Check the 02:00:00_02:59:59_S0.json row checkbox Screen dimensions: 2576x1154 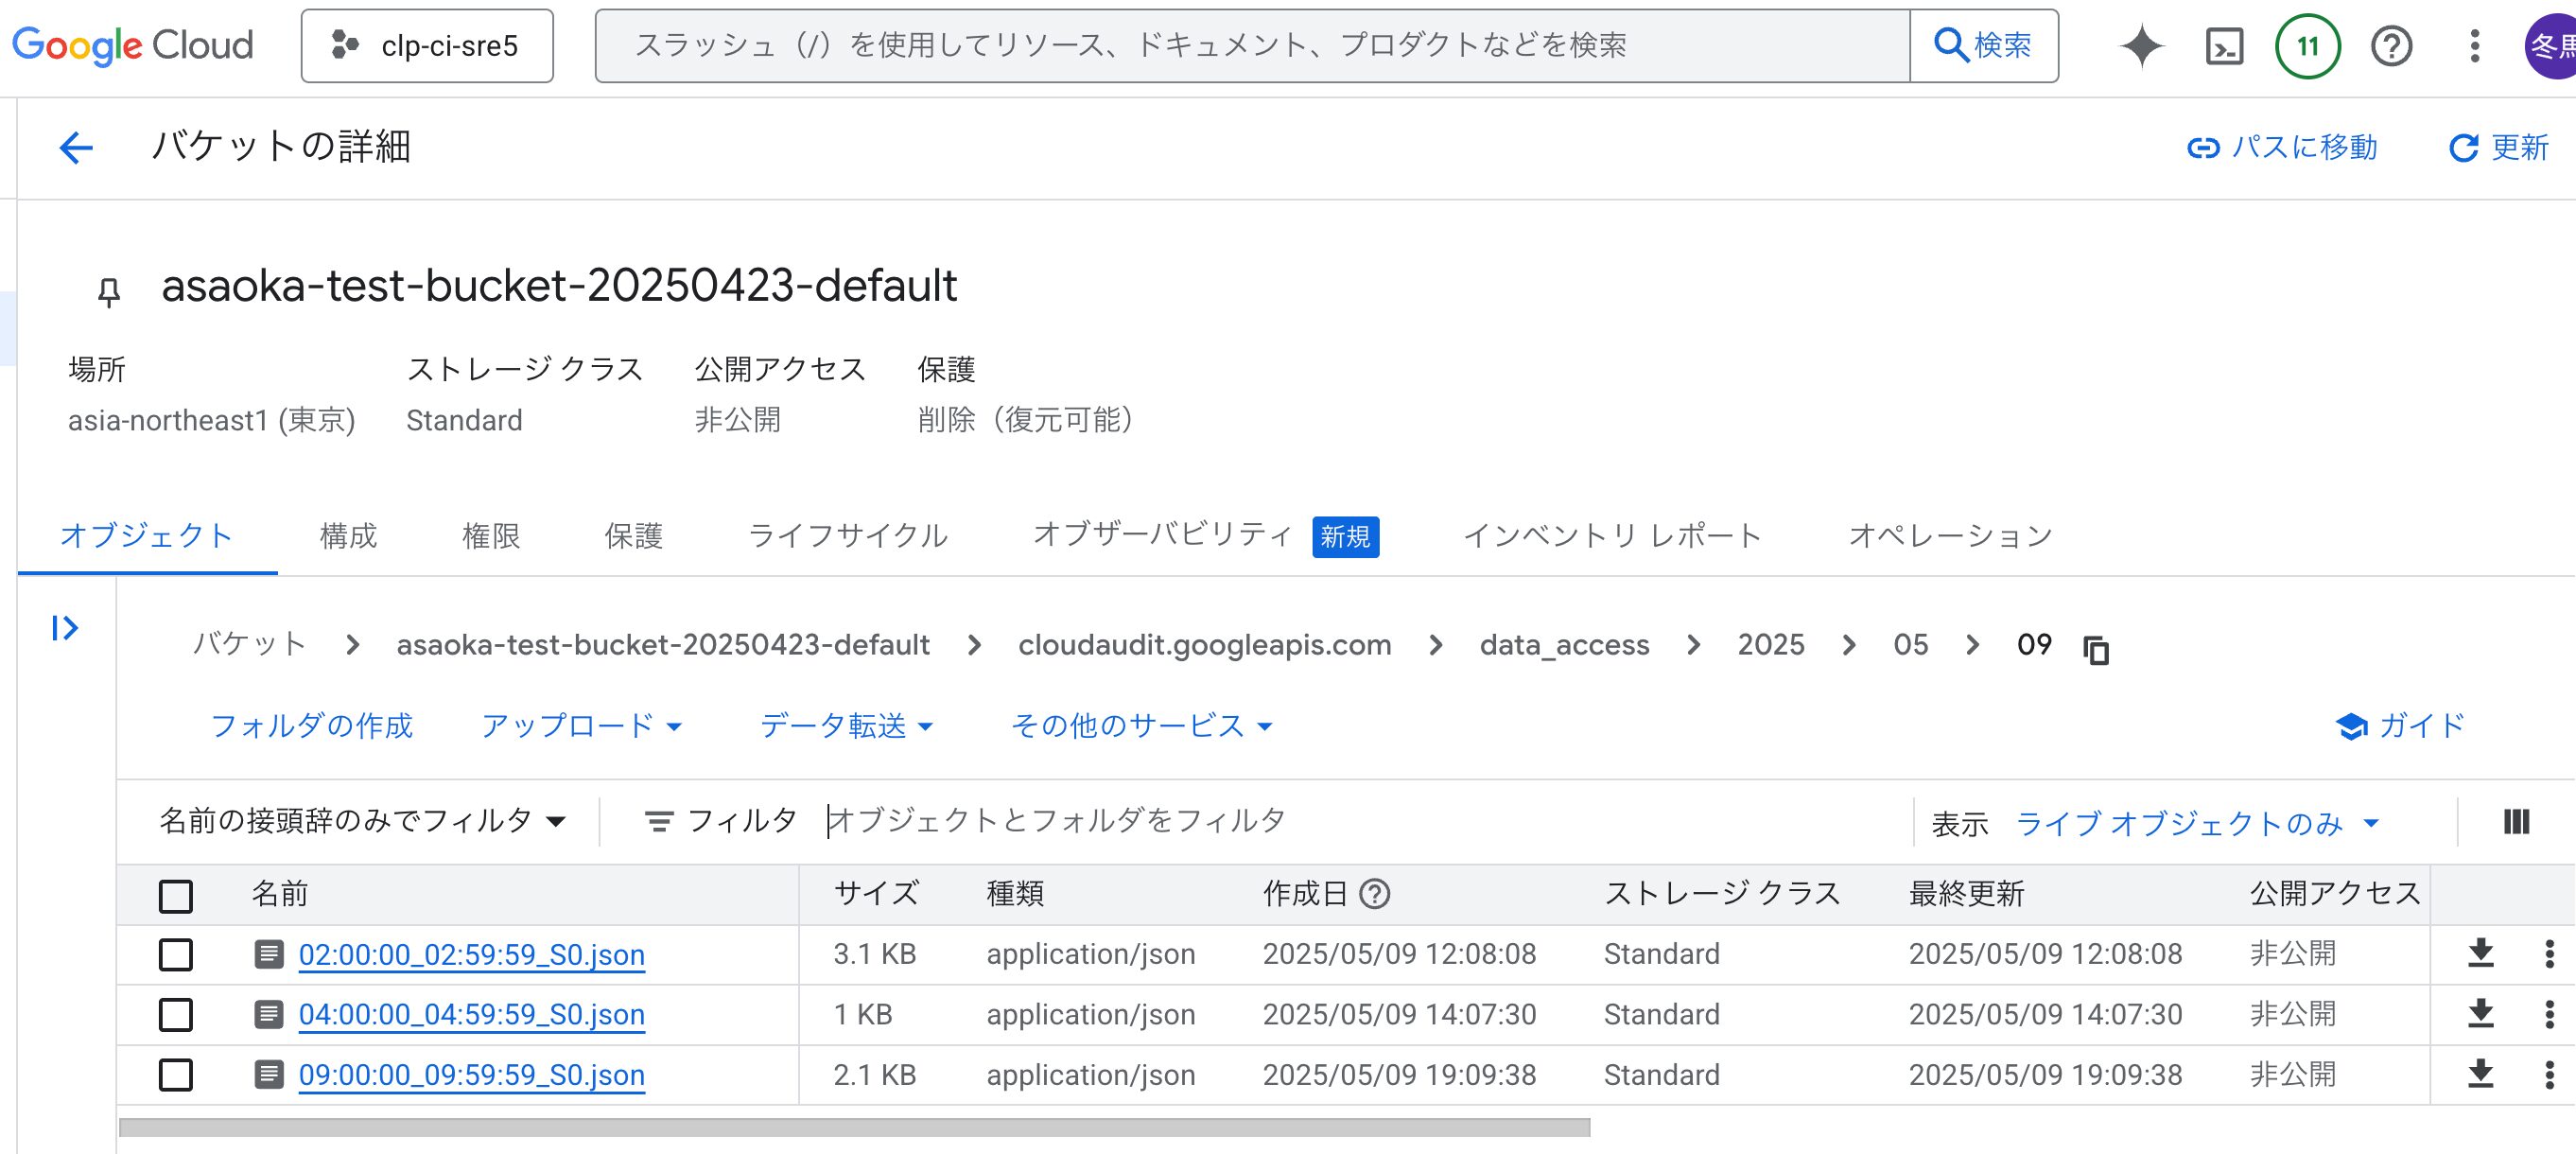(176, 954)
